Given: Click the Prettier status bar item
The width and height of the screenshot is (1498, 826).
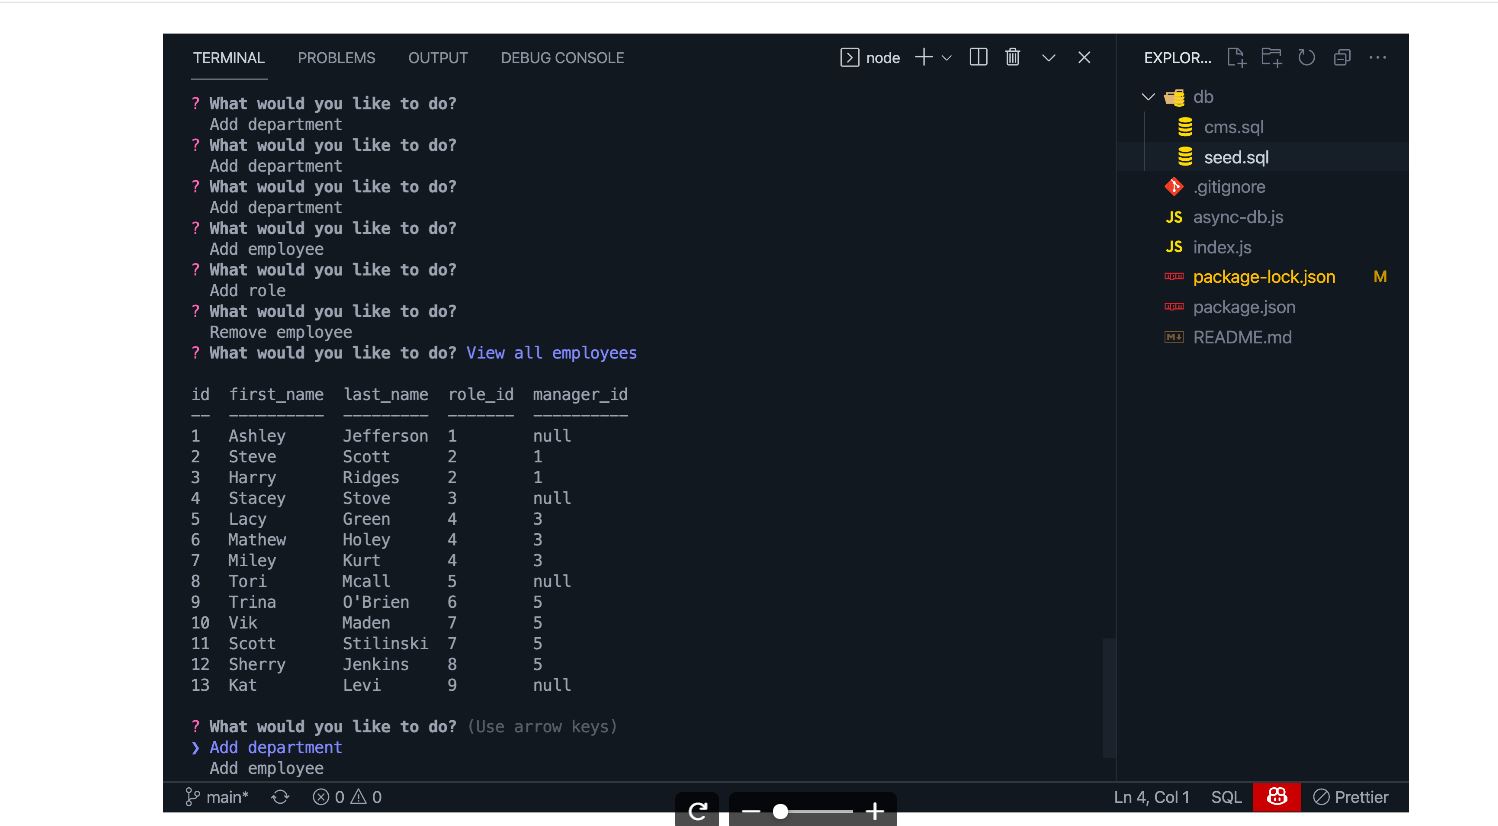Looking at the screenshot, I should point(1350,797).
